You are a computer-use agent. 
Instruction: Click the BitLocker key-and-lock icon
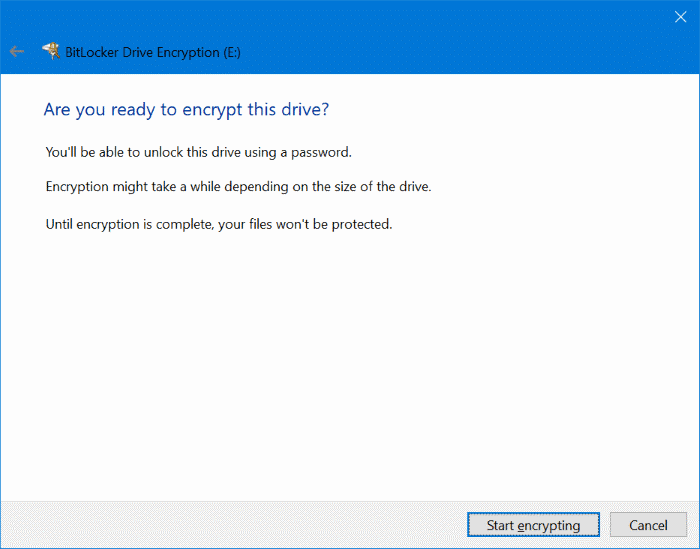[x=50, y=51]
